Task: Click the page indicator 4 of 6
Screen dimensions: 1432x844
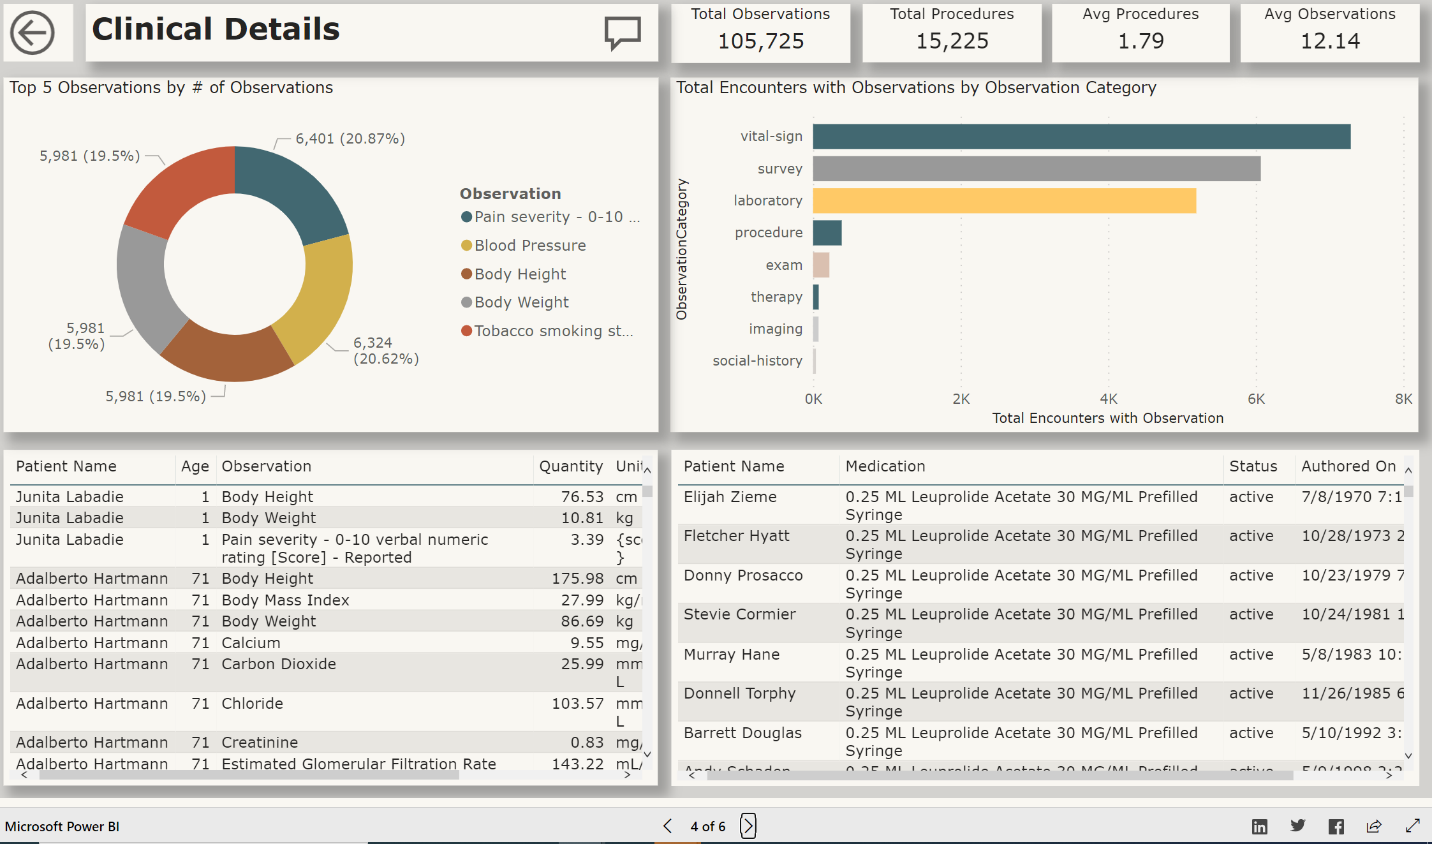Action: point(708,826)
